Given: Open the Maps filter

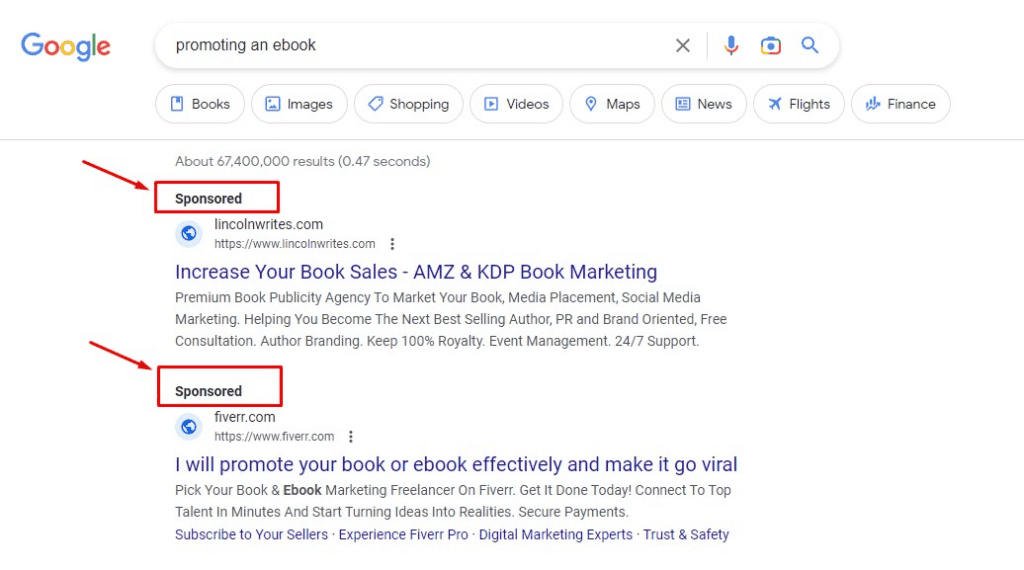Looking at the screenshot, I should click(612, 104).
